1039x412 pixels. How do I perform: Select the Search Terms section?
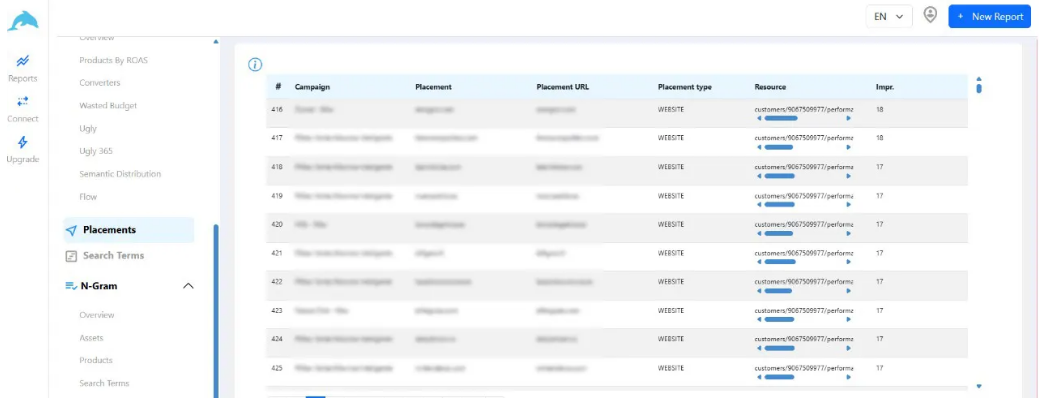(113, 256)
